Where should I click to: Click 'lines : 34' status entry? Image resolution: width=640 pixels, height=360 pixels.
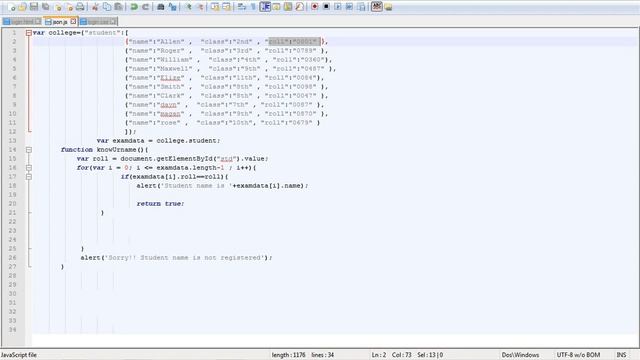coord(323,355)
